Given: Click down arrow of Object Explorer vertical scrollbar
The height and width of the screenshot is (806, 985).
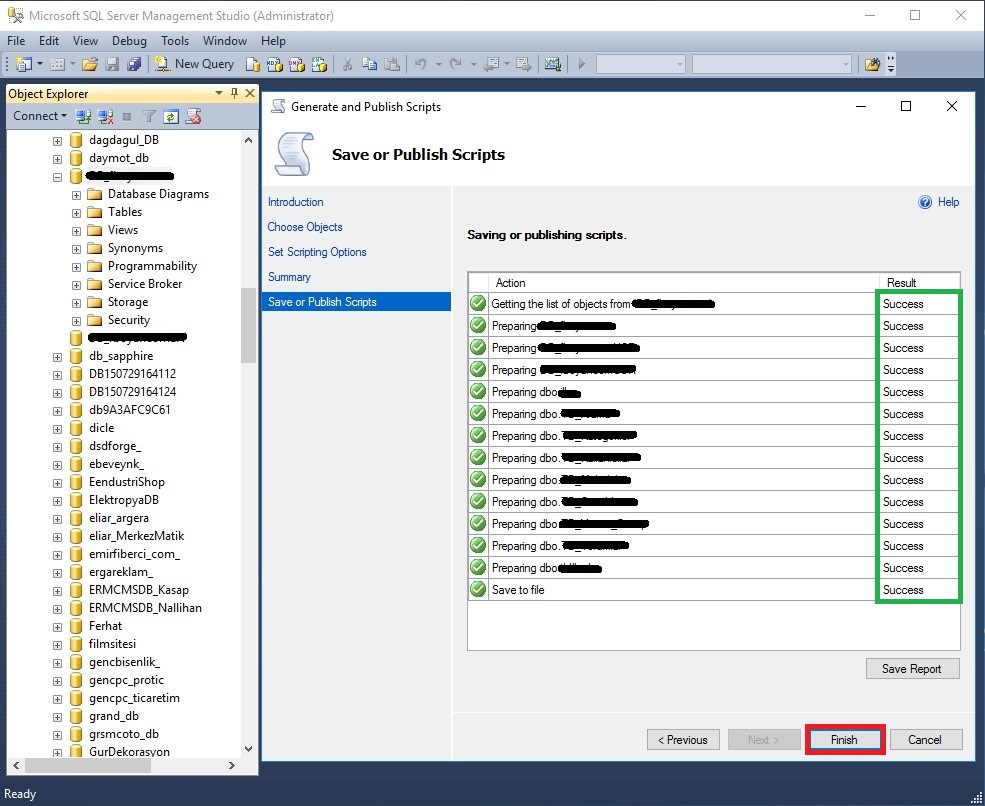Looking at the screenshot, I should click(x=248, y=749).
